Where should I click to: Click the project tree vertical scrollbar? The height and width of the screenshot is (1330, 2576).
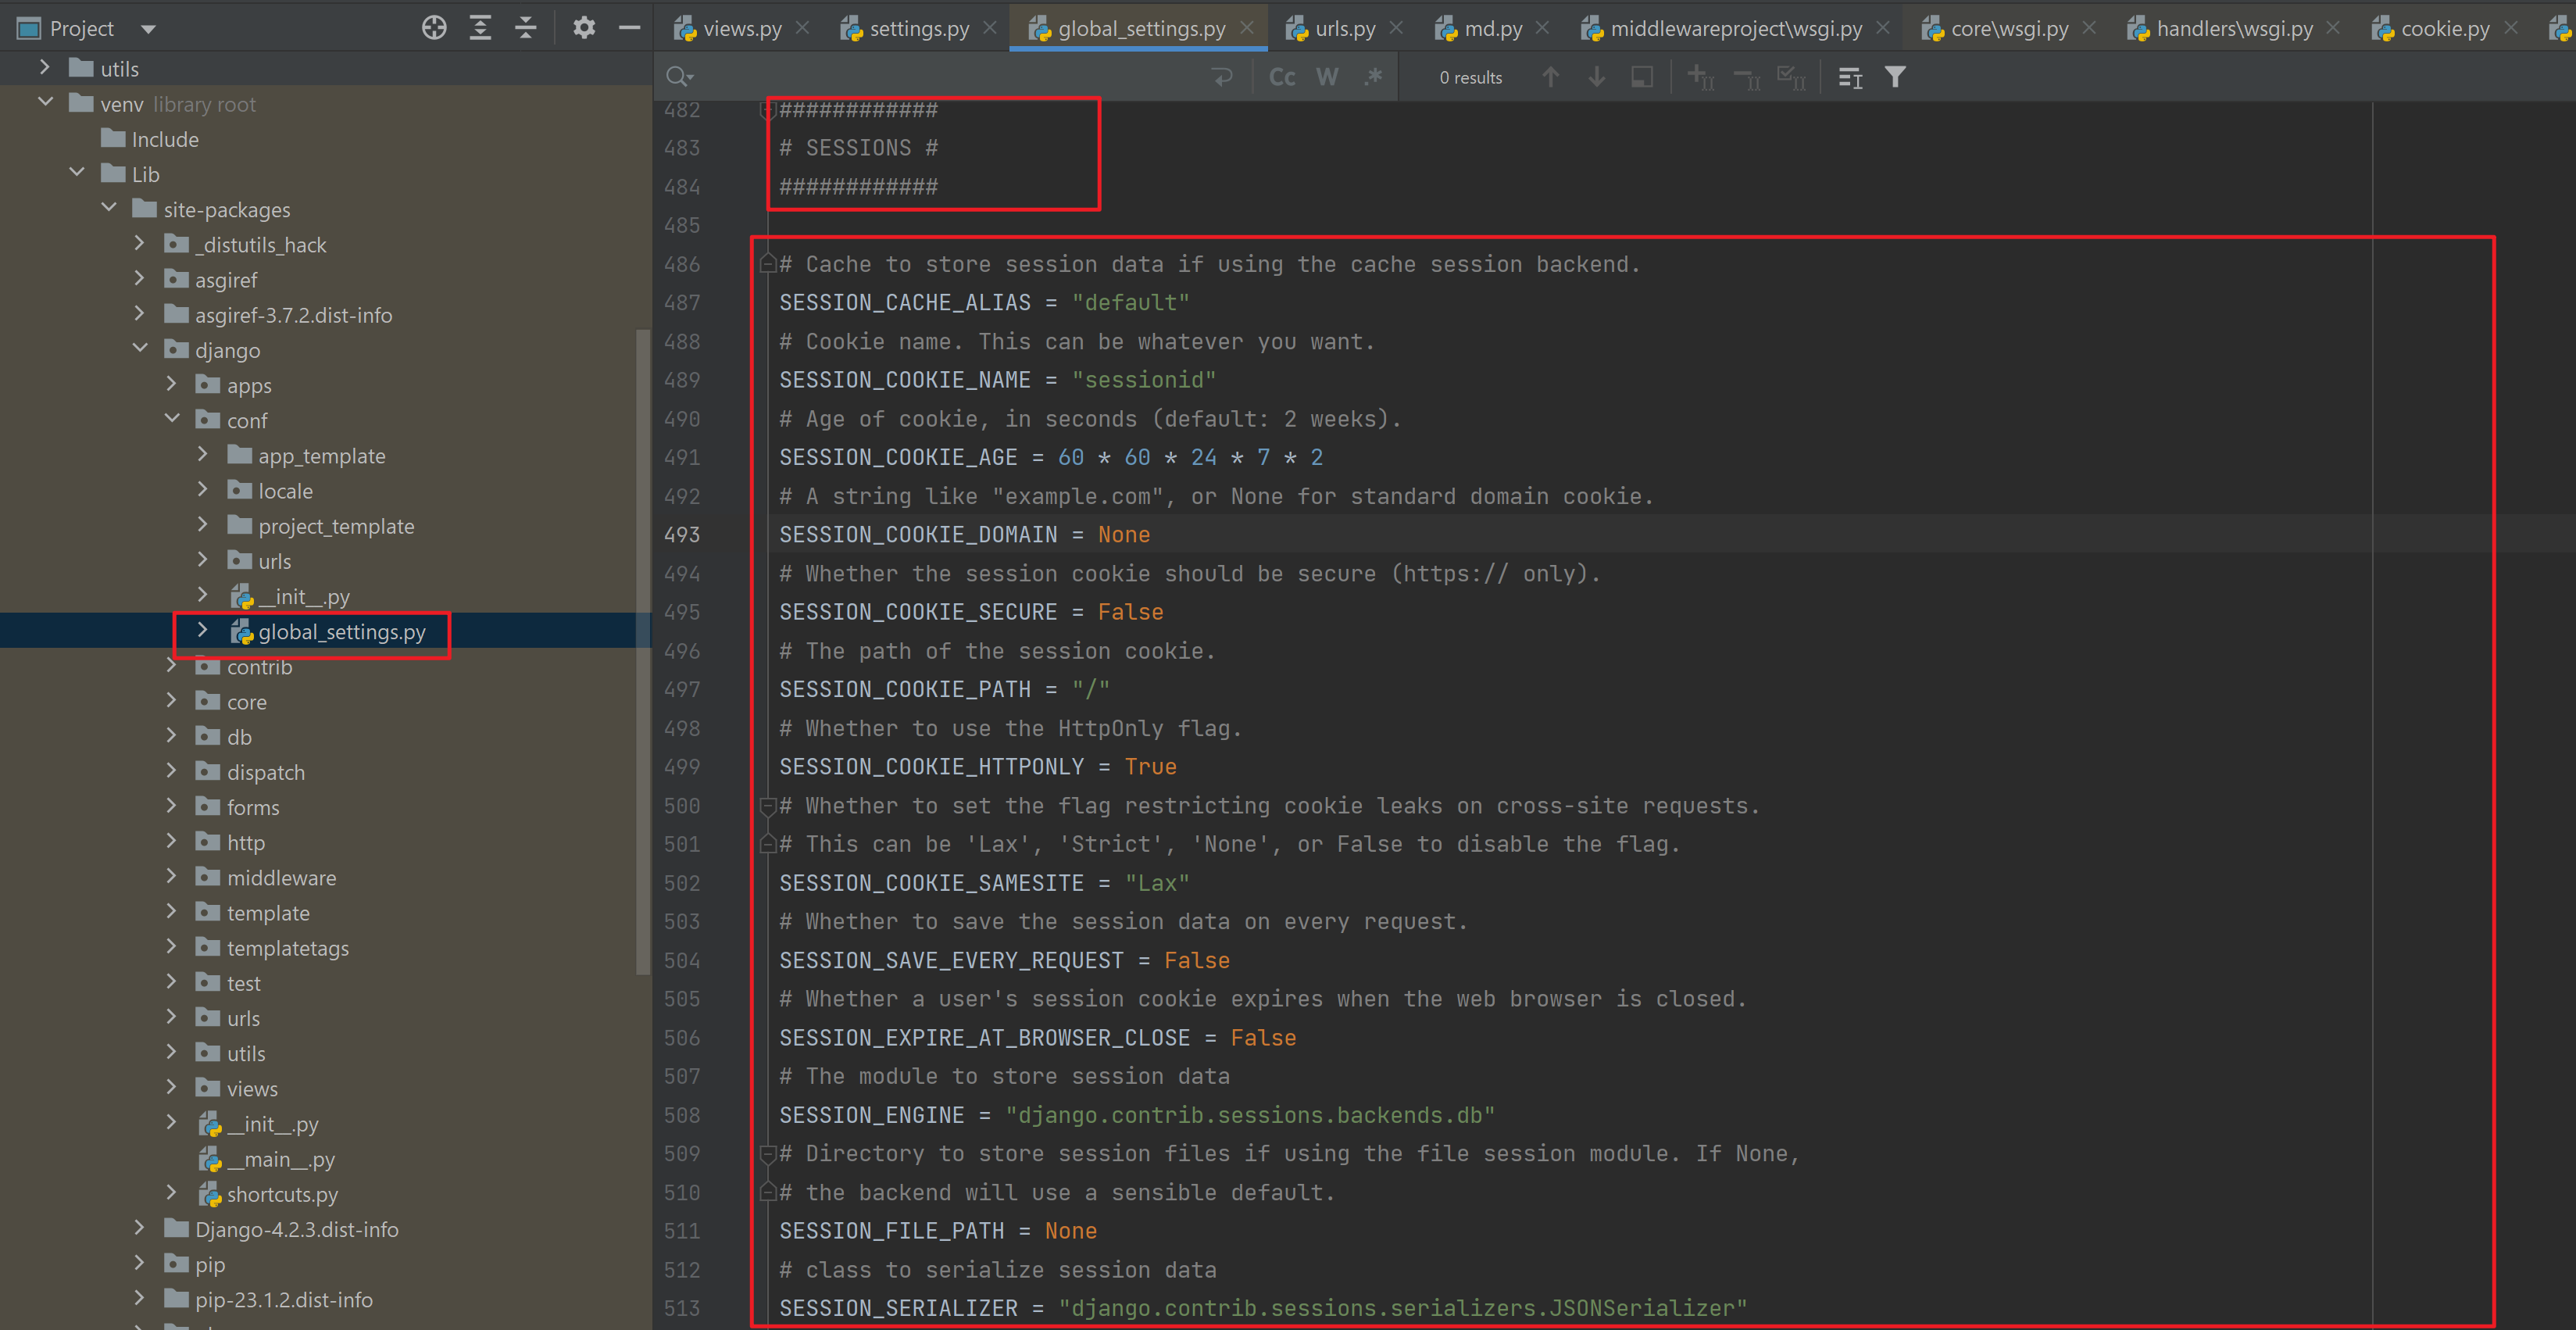point(643,650)
